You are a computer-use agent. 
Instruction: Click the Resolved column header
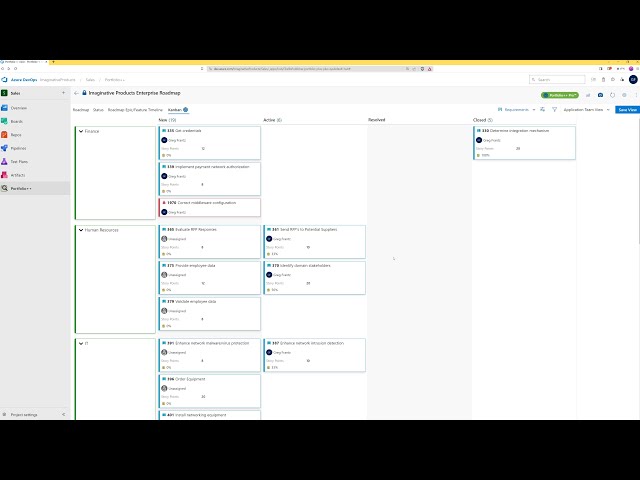coord(376,120)
